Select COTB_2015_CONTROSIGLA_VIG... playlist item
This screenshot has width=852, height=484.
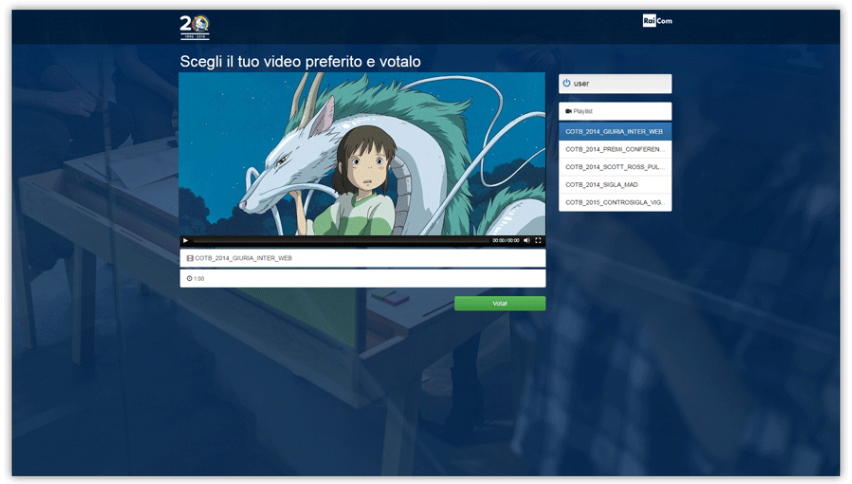[615, 202]
